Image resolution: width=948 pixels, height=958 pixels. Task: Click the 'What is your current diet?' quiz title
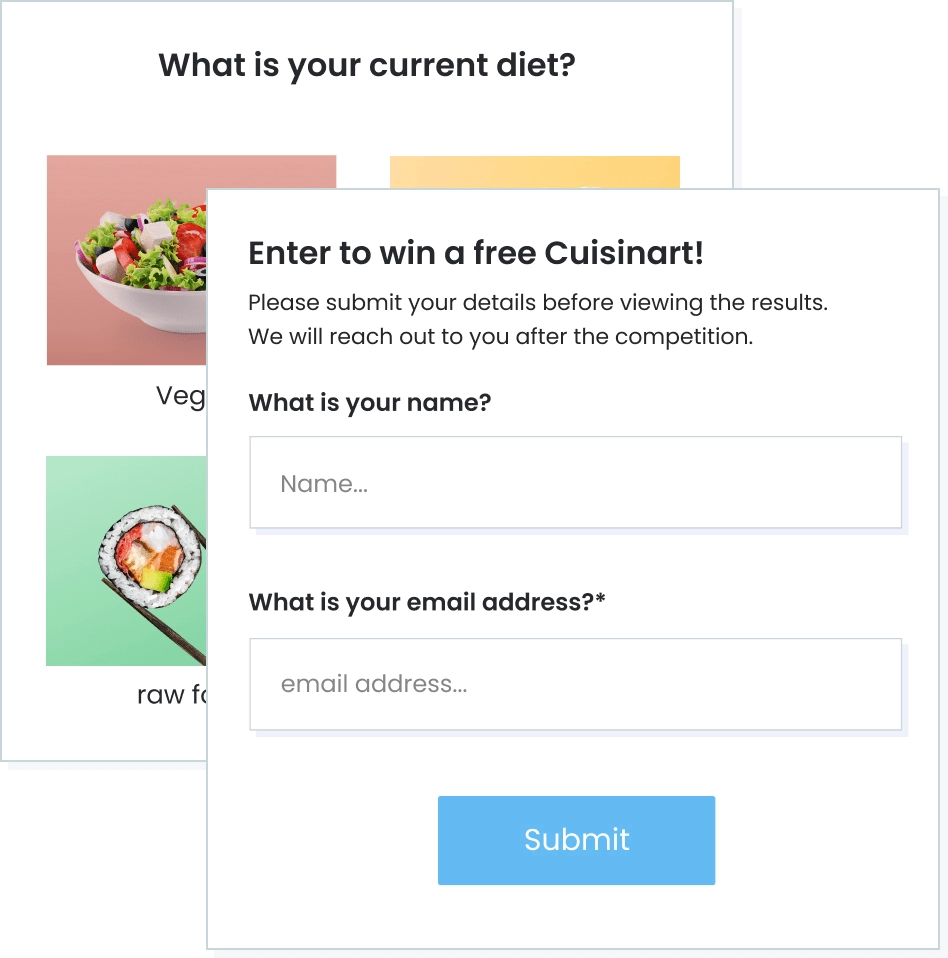point(369,64)
